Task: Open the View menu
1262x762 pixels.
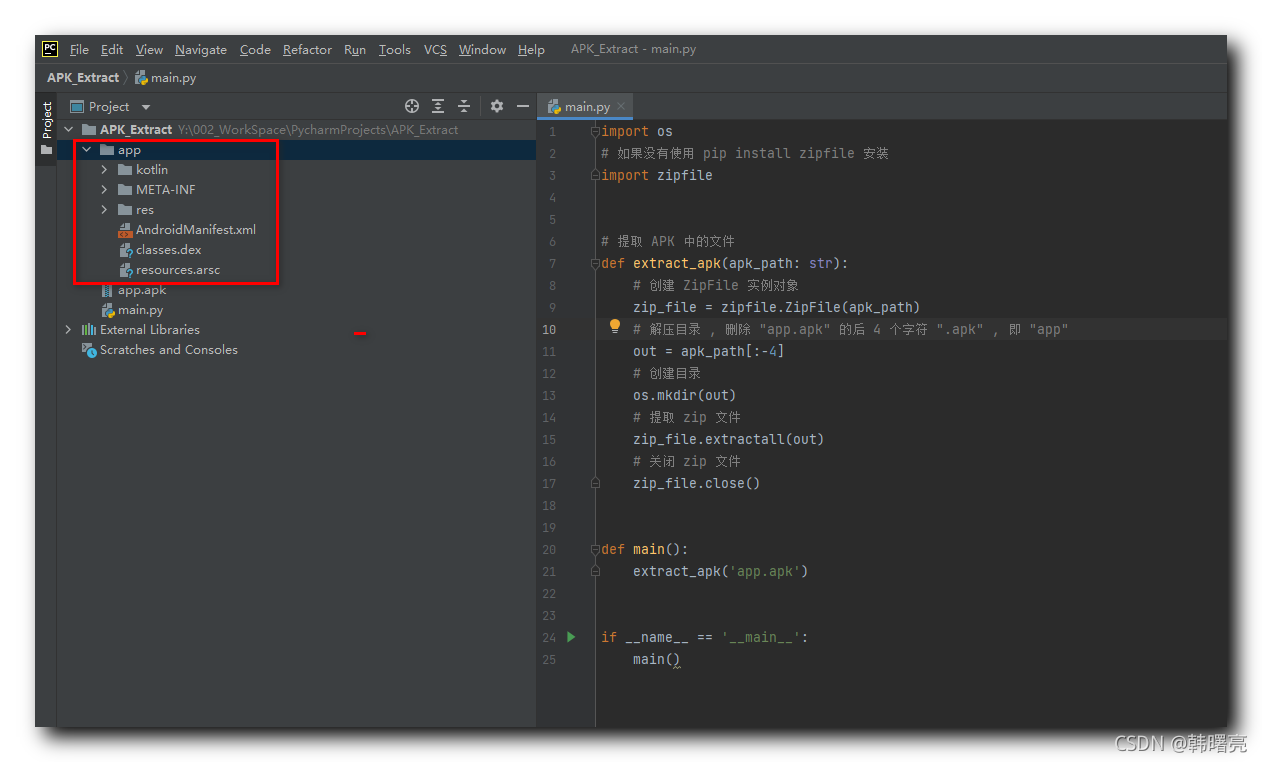Action: [x=149, y=49]
